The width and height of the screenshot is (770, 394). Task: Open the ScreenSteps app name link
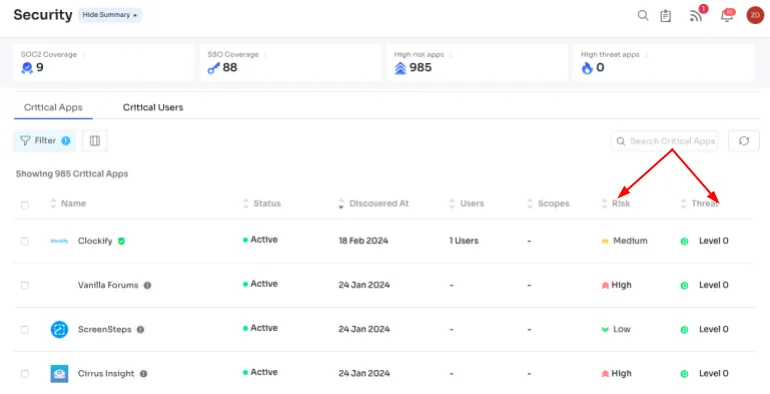pyautogui.click(x=105, y=330)
